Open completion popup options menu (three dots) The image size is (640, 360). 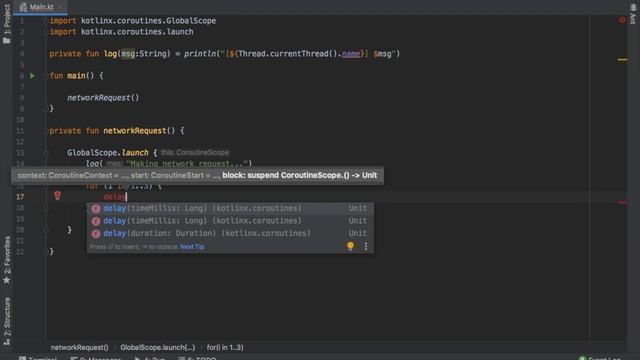tap(366, 246)
